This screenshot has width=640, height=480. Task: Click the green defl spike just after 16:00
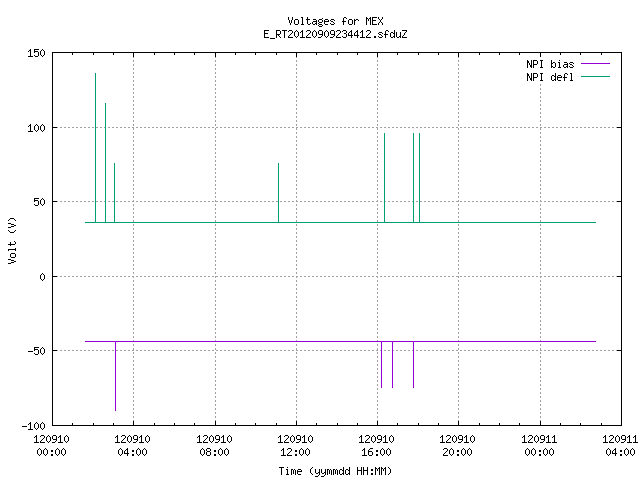pos(384,178)
